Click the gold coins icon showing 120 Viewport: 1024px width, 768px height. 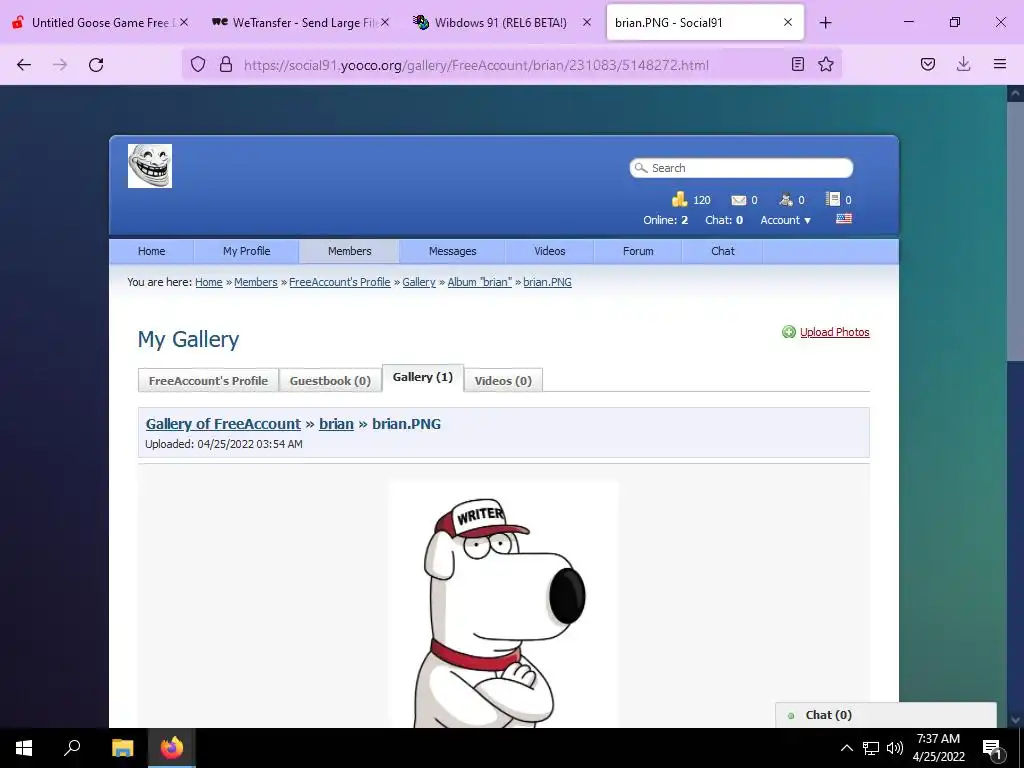[680, 199]
